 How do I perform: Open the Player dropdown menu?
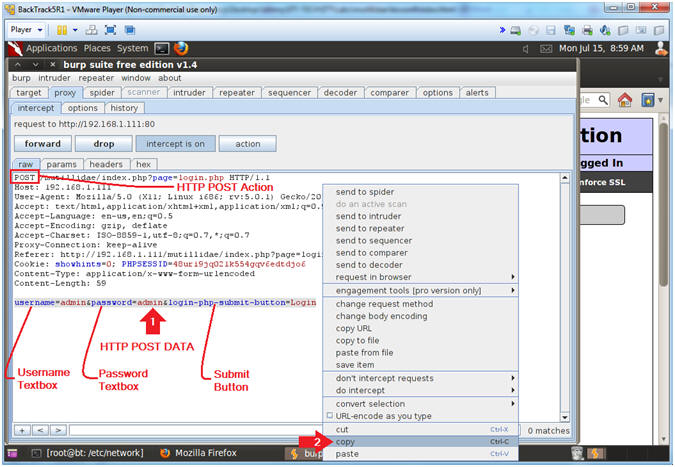click(26, 30)
